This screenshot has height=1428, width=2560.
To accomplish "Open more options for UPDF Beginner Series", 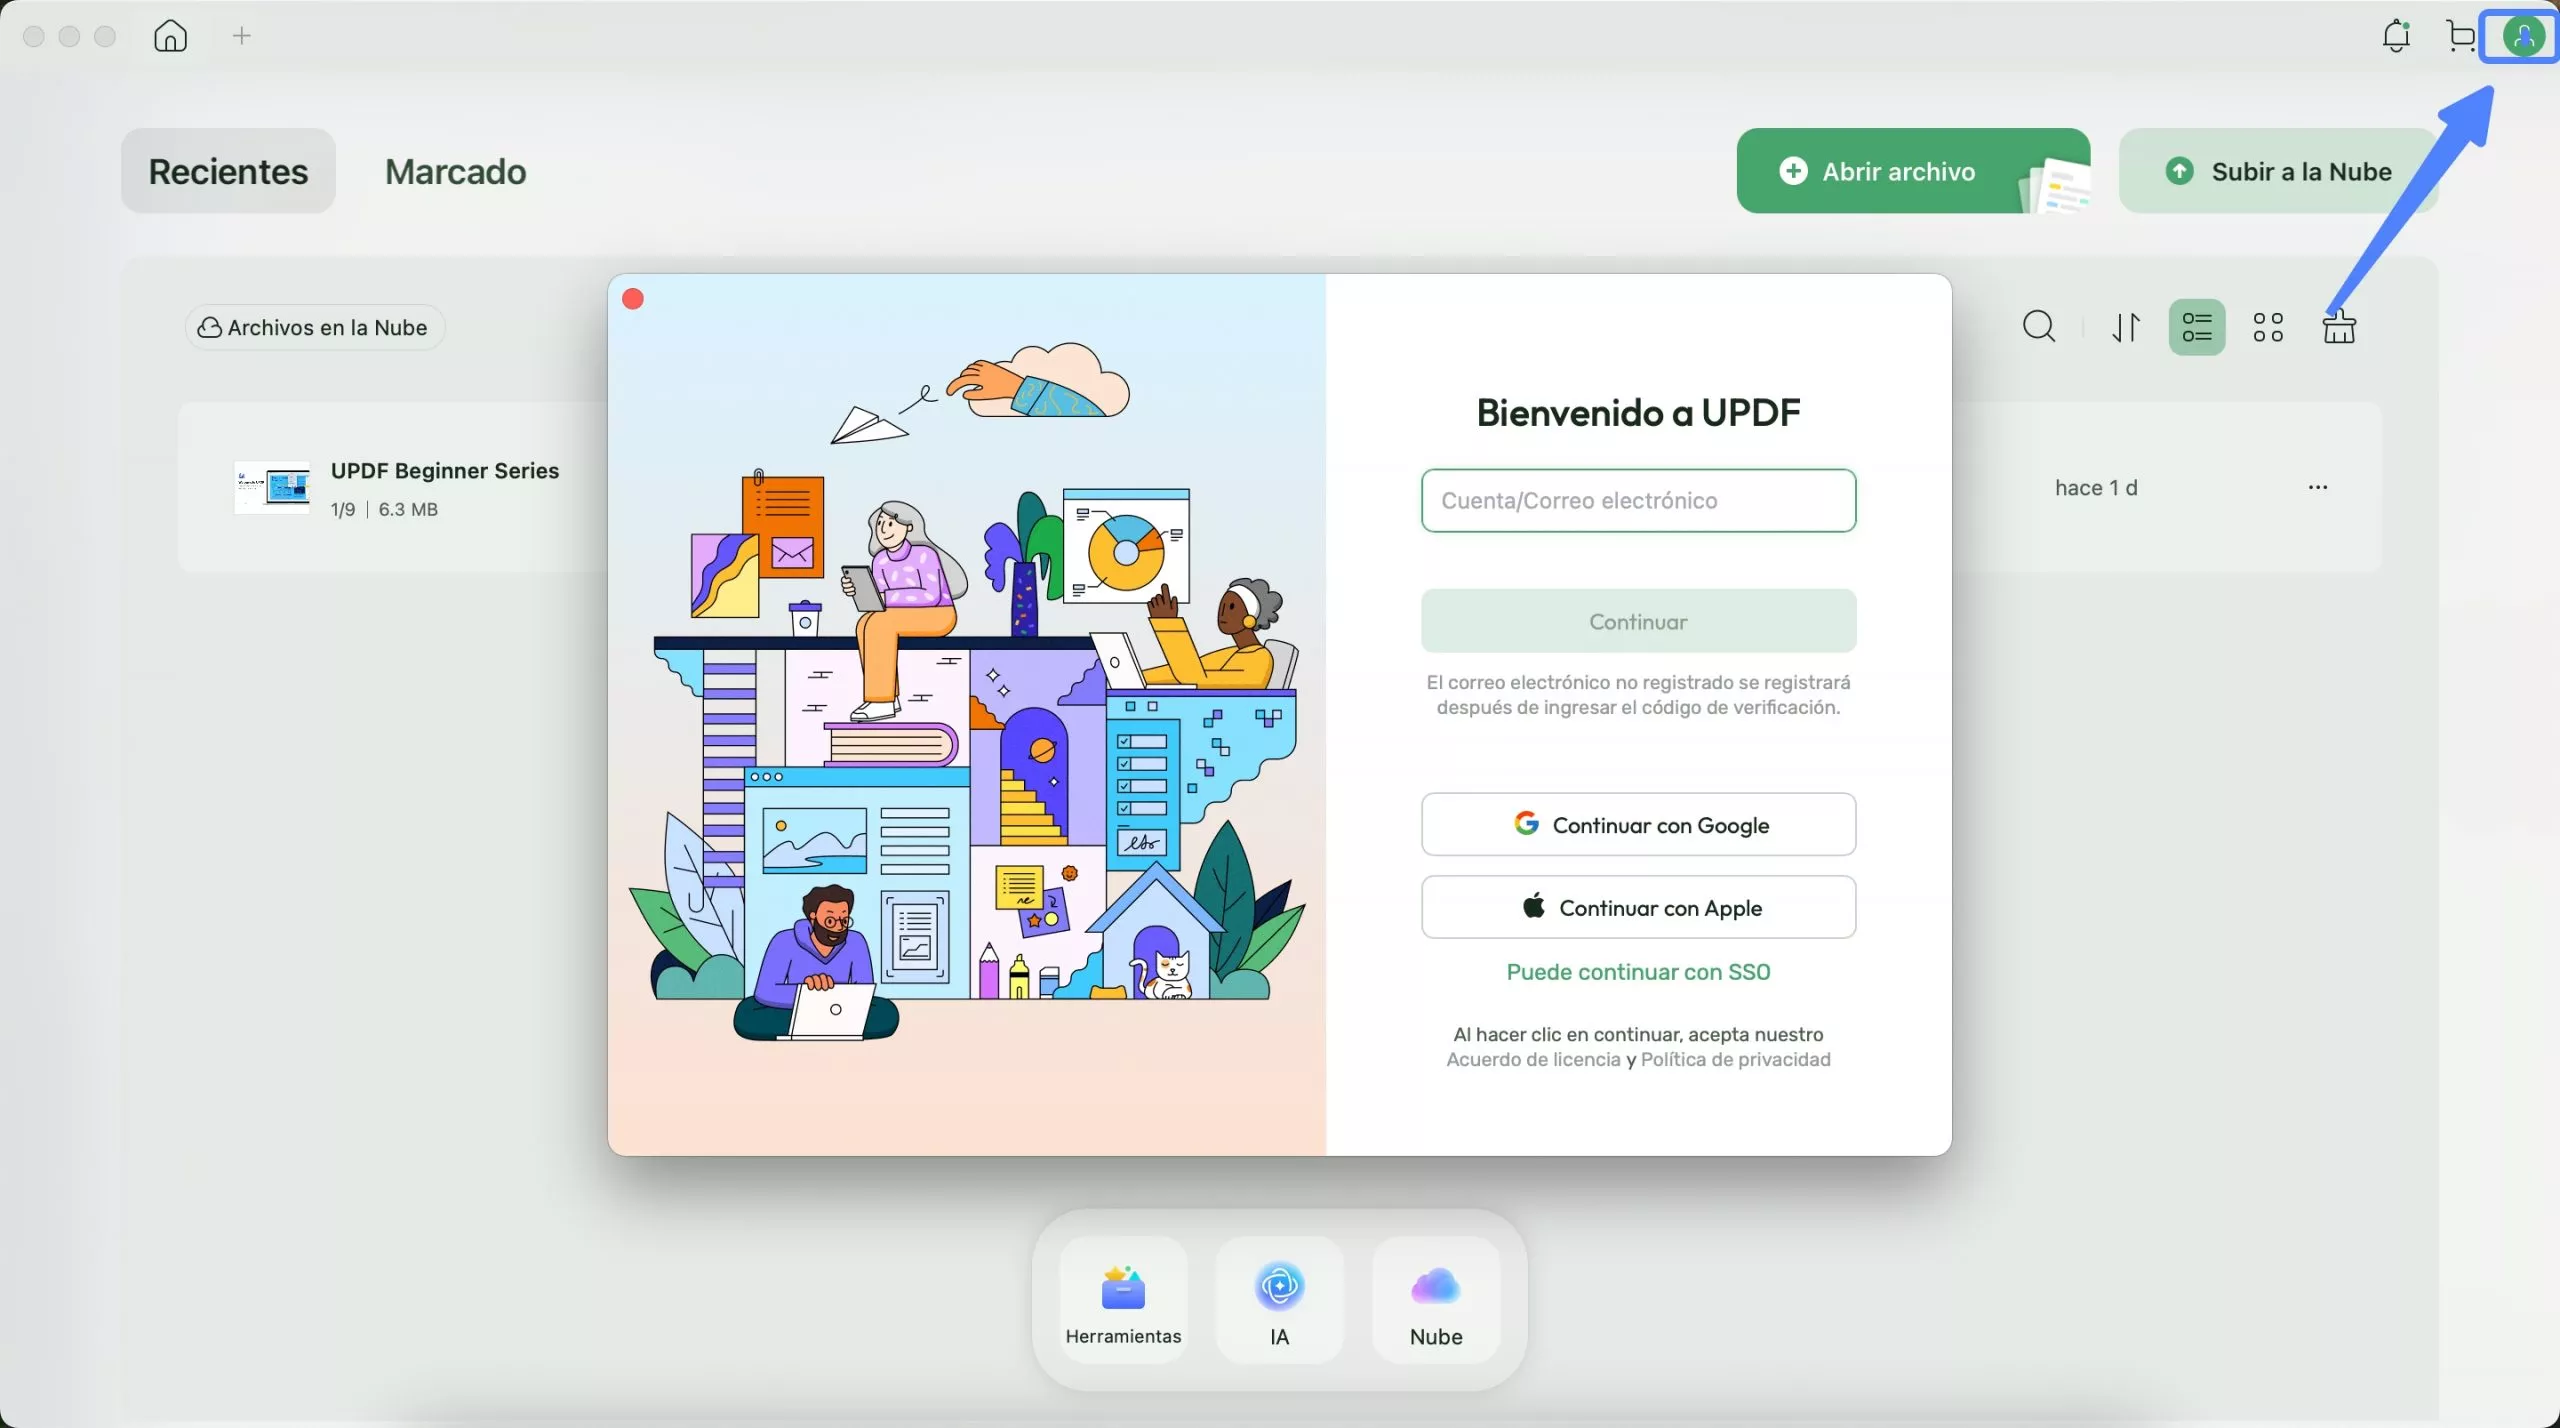I will click(2318, 487).
